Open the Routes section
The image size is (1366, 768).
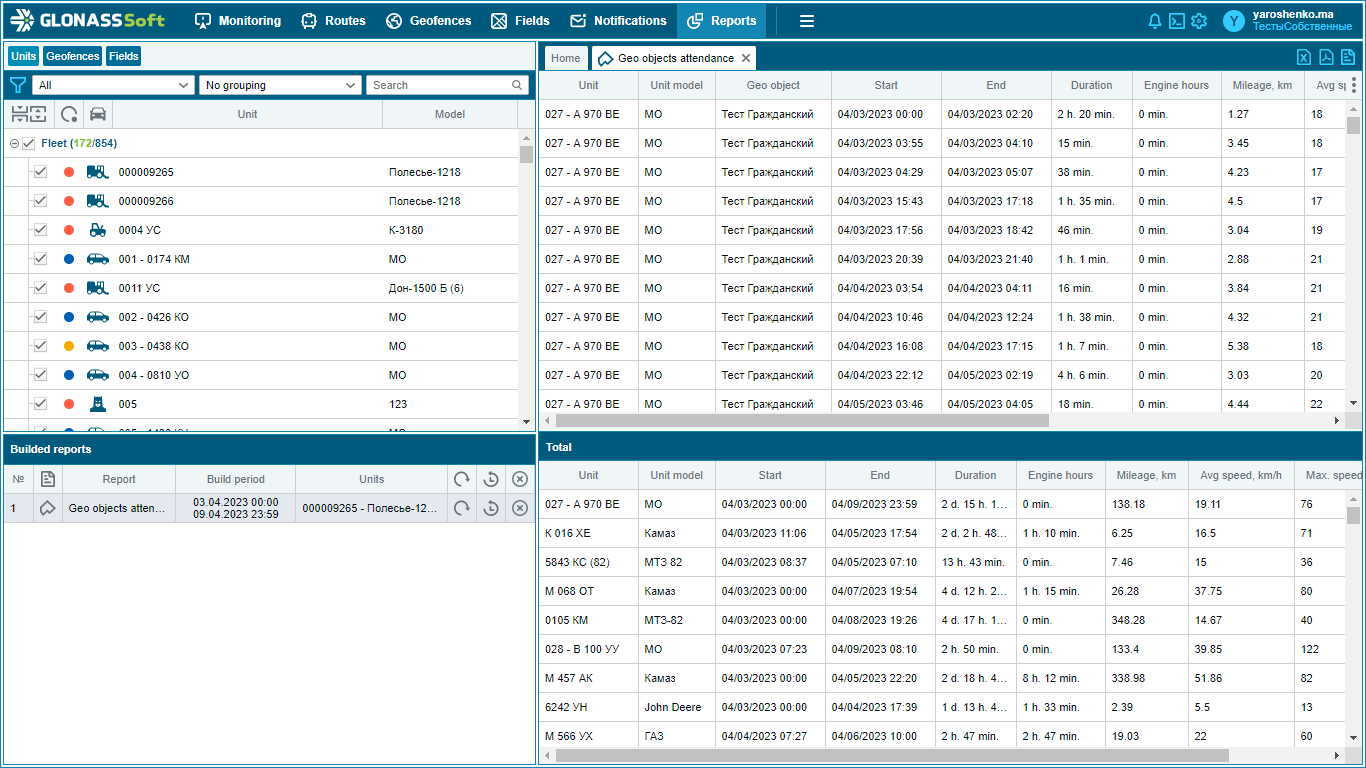point(333,21)
